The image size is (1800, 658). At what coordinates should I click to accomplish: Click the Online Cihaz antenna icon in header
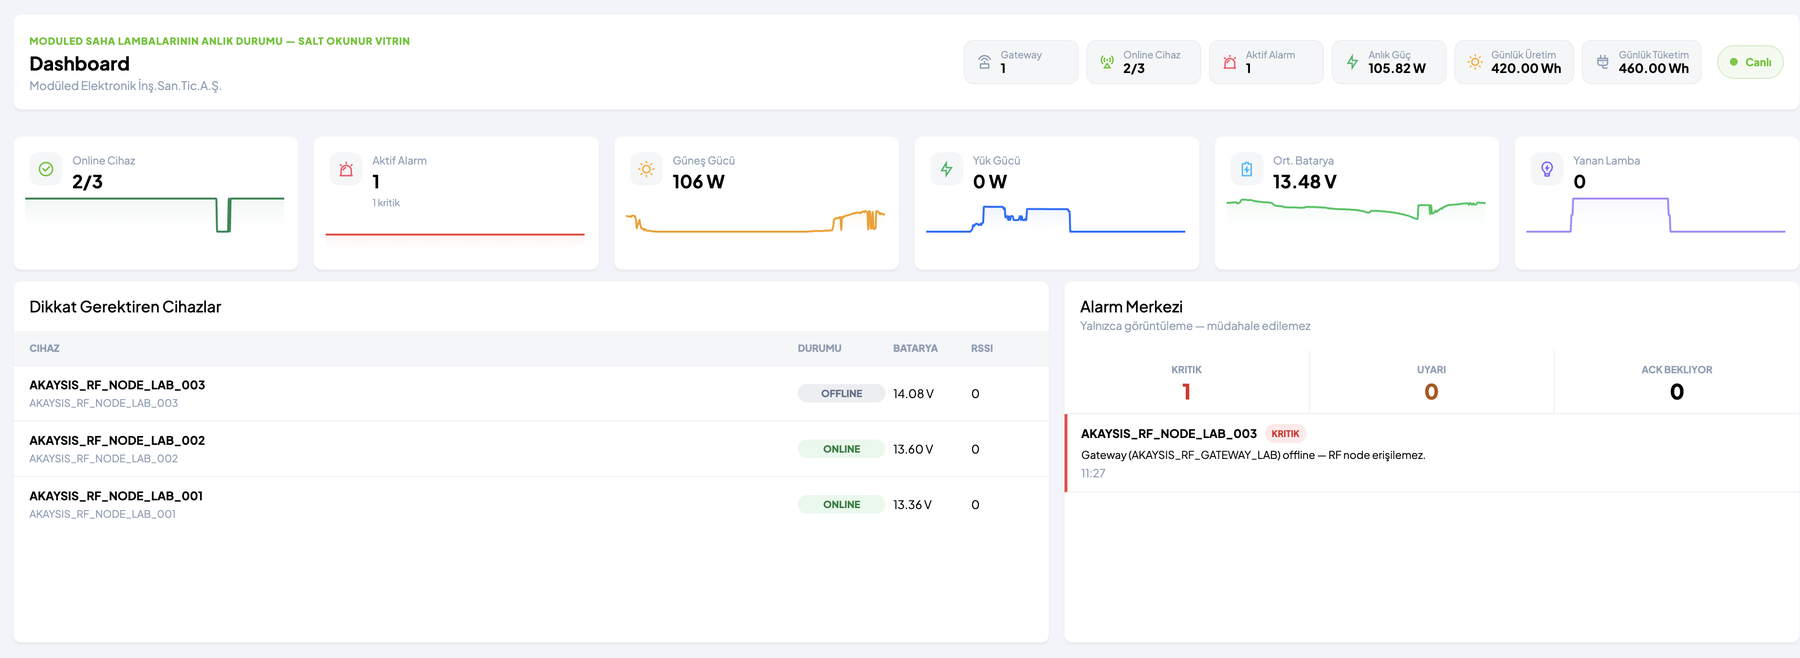click(x=1107, y=62)
